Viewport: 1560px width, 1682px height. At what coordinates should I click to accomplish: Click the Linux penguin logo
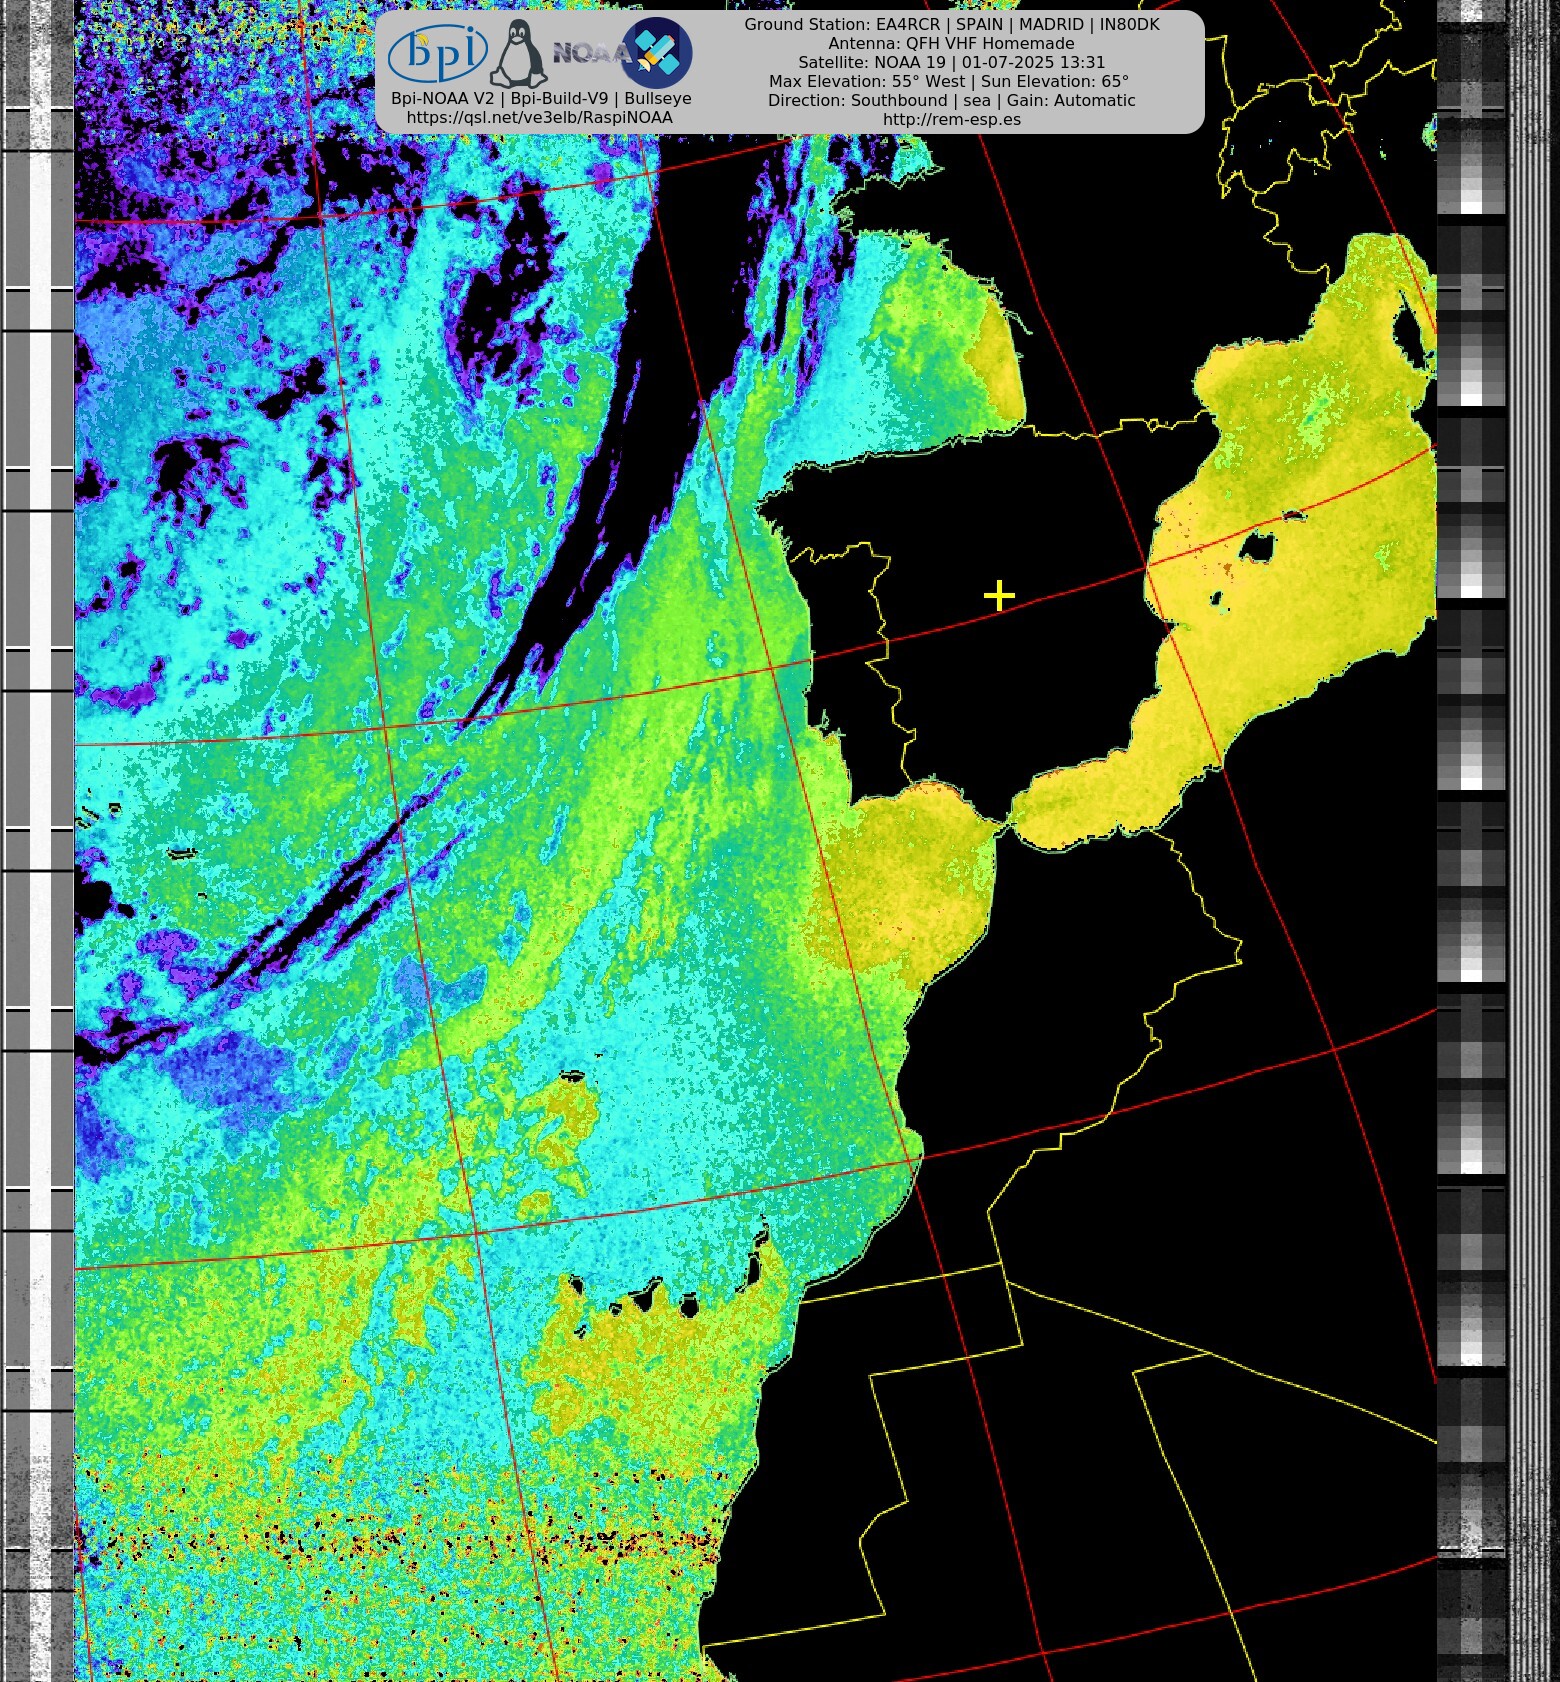click(517, 54)
